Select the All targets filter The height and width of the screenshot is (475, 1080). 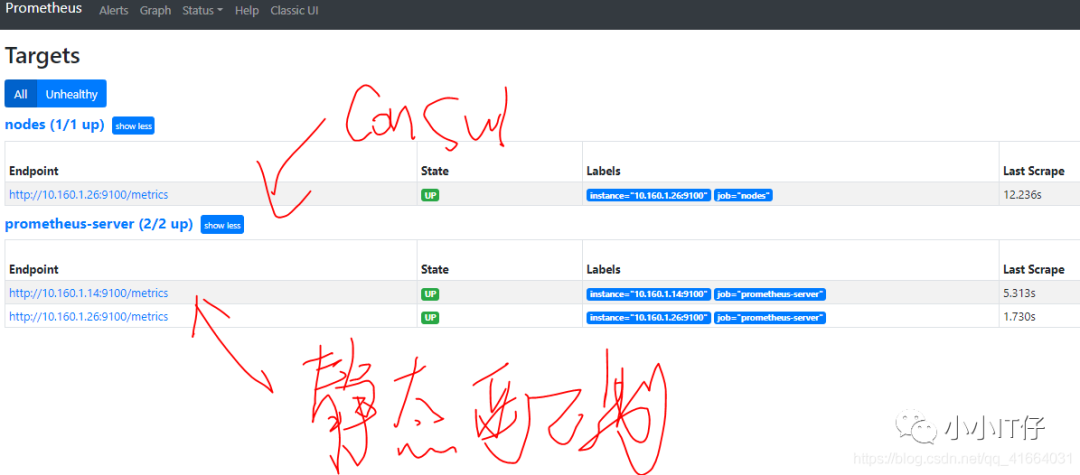21,94
